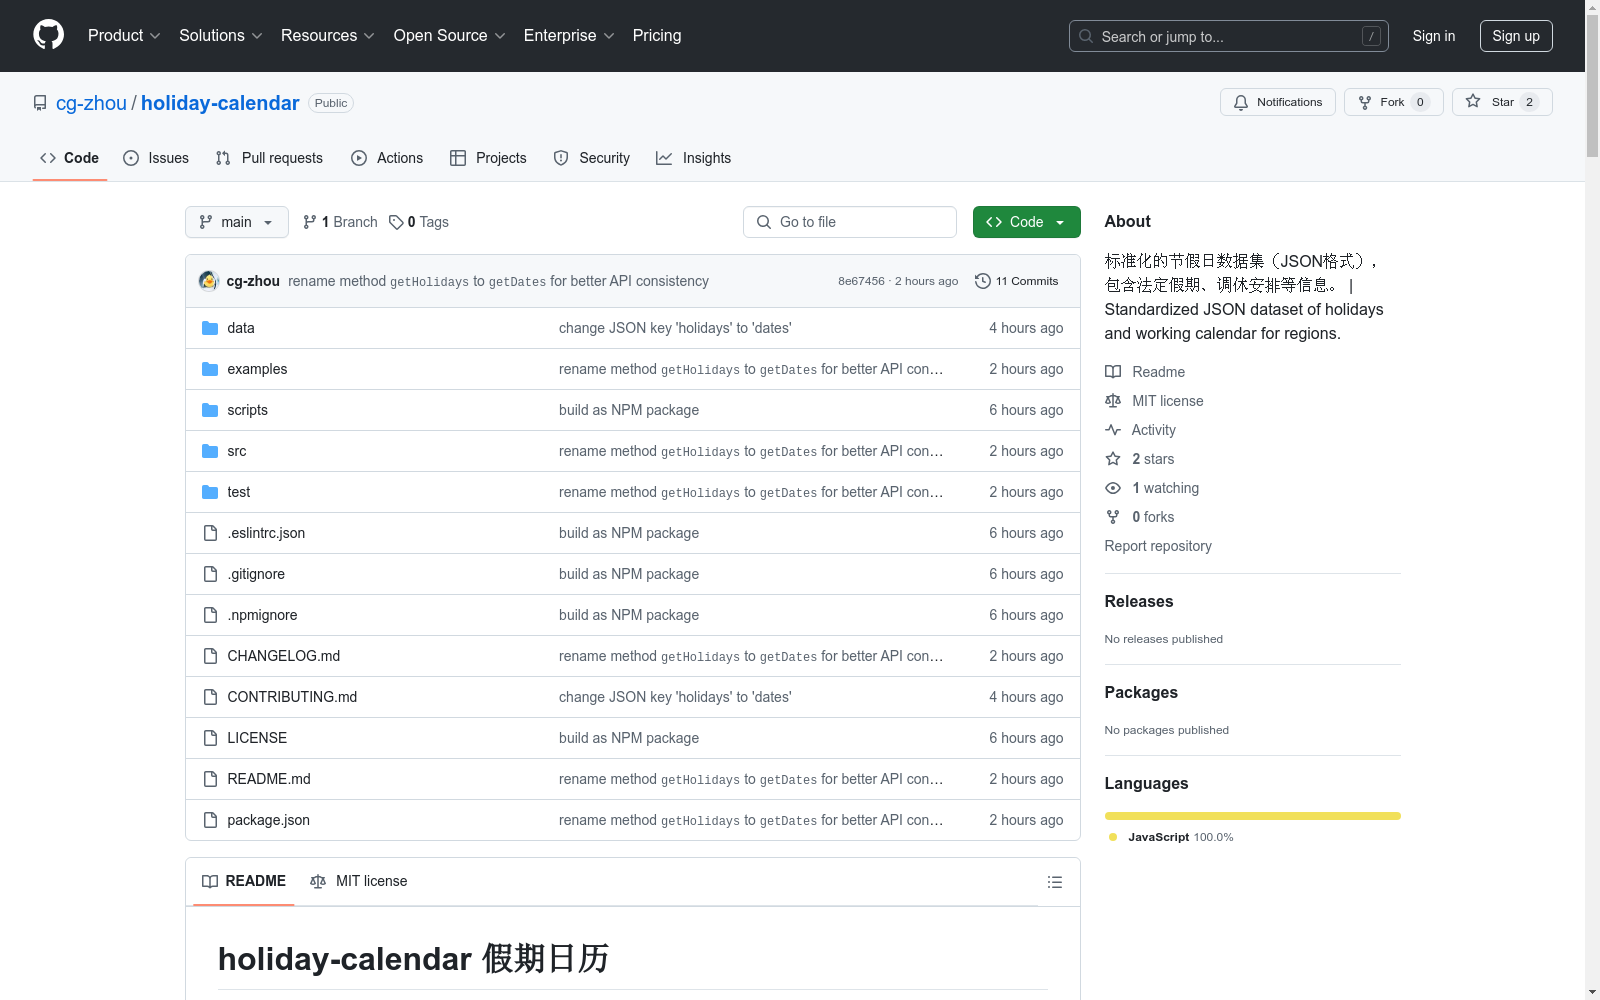Open the Releases heading link
This screenshot has height=1000, width=1600.
tap(1139, 601)
